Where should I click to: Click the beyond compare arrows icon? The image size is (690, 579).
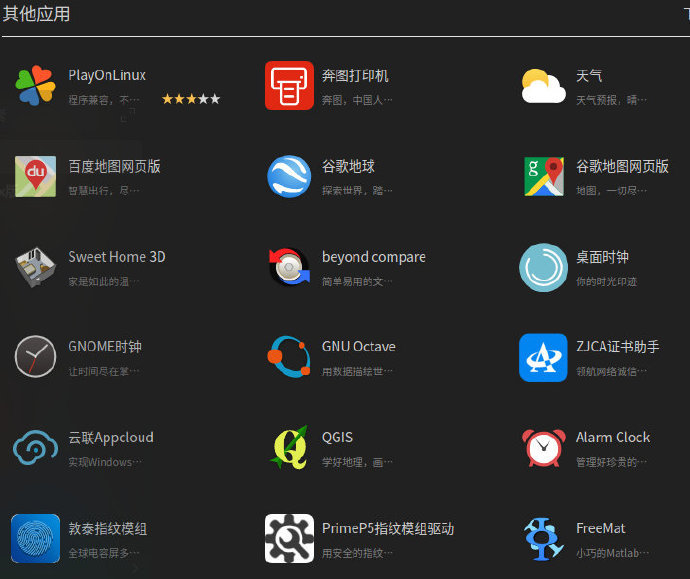click(x=289, y=267)
